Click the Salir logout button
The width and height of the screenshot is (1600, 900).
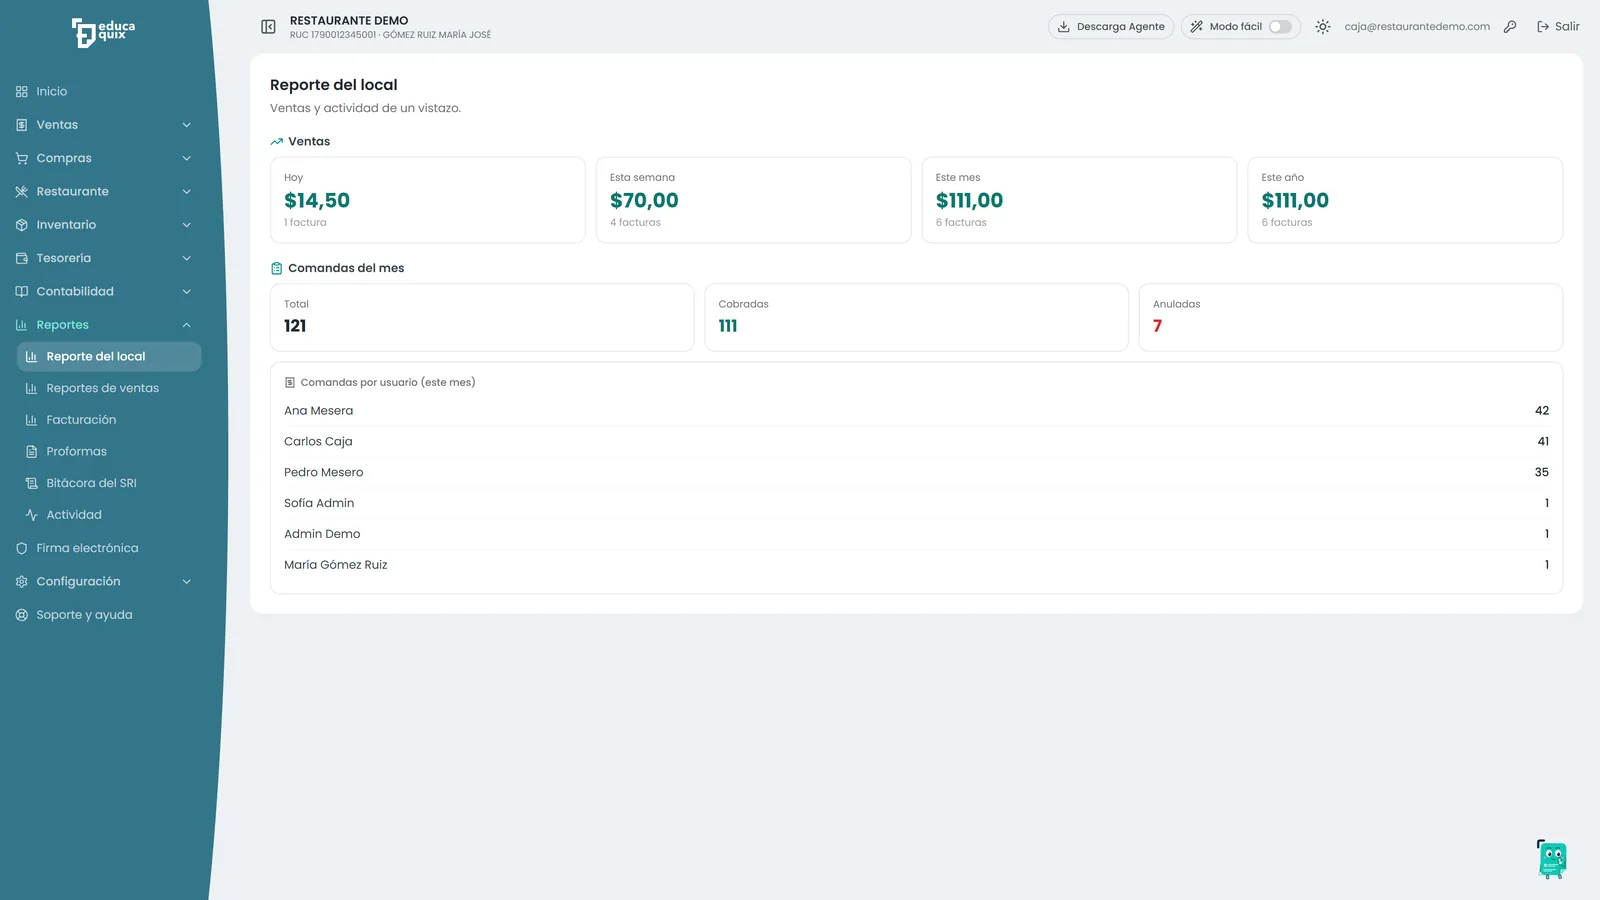point(1558,27)
